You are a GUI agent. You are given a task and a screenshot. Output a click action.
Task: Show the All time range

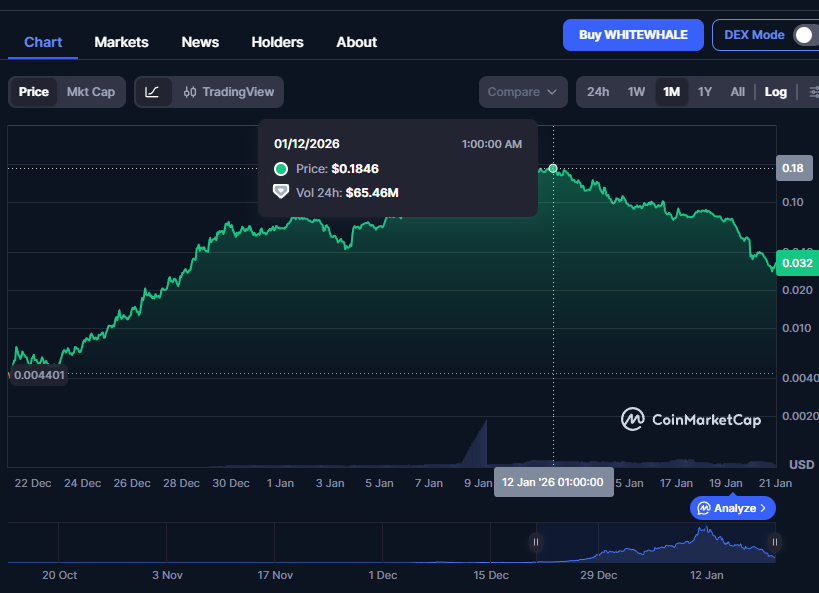point(738,92)
